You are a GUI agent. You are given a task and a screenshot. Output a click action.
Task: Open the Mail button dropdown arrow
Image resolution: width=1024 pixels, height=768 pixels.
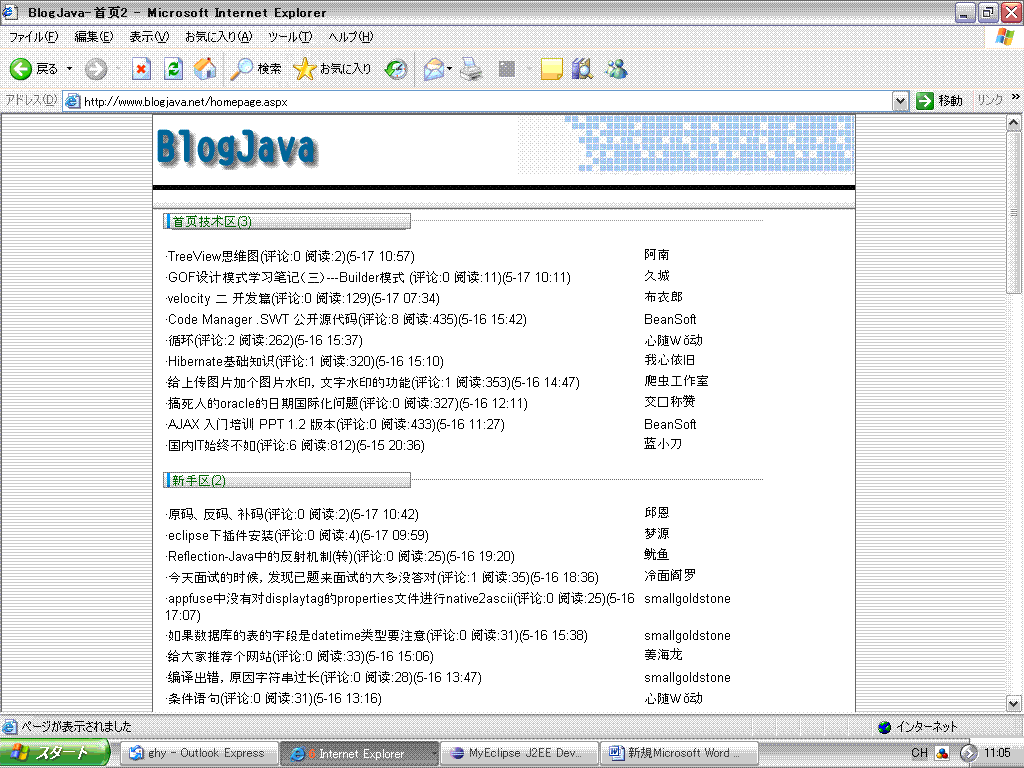click(x=449, y=69)
